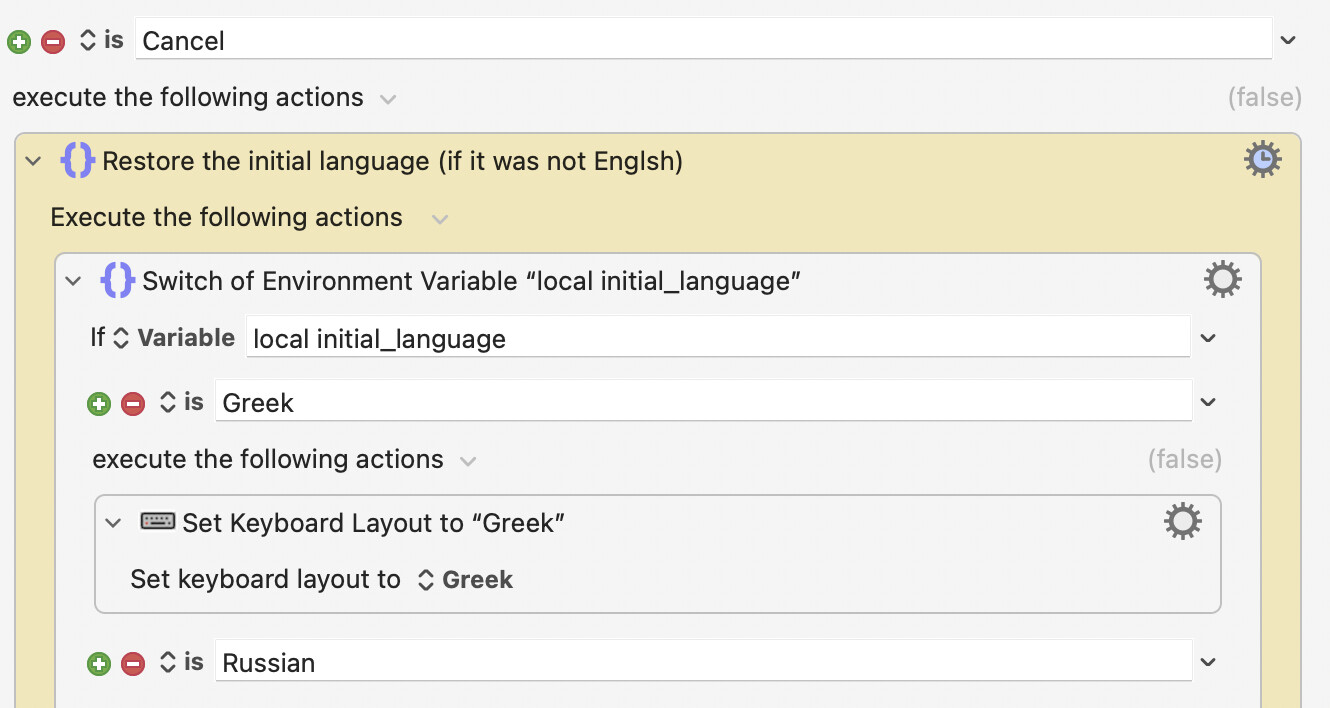Remove the Russian case with minus button

coord(132,664)
